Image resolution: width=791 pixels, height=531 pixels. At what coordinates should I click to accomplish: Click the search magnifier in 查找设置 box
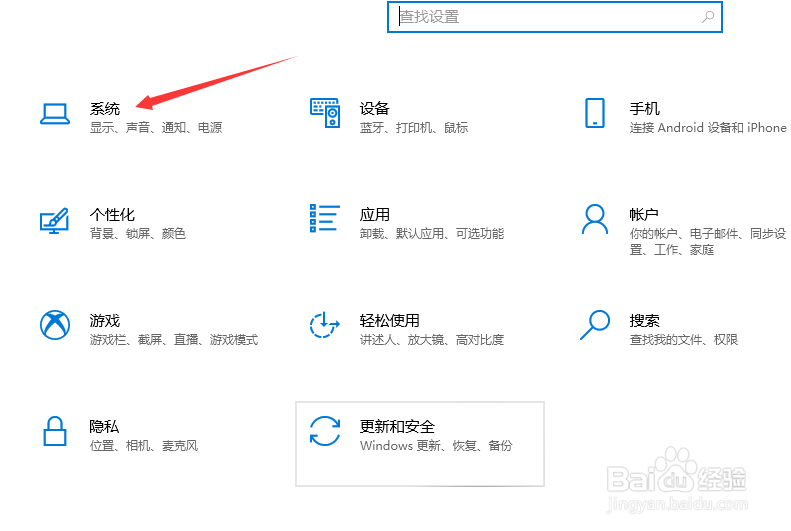tap(708, 17)
